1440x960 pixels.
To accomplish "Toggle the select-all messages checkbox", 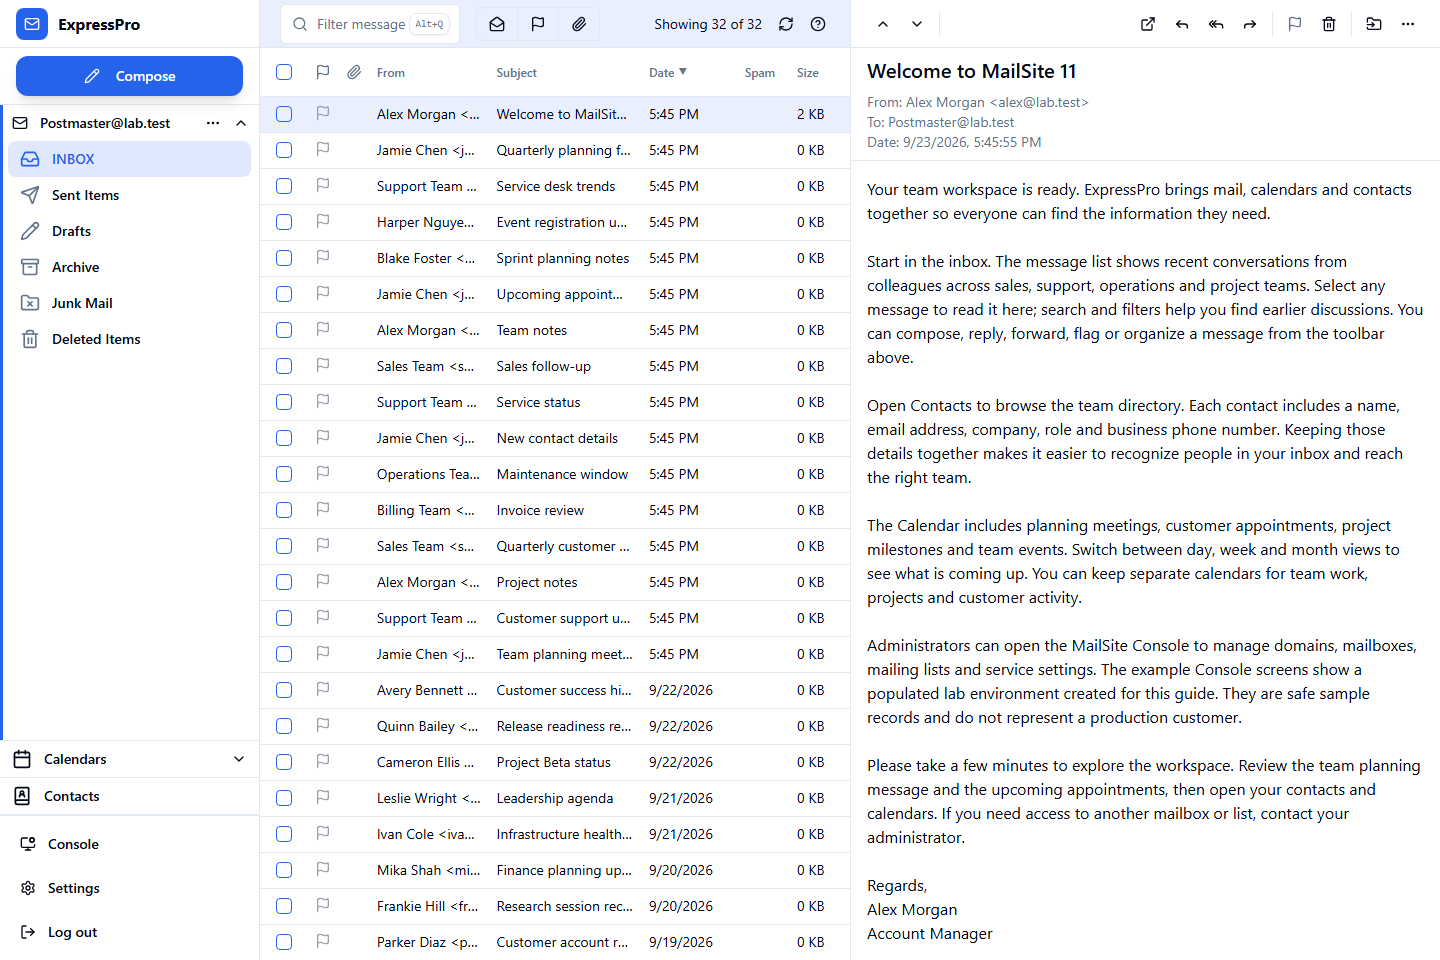I will click(x=284, y=72).
